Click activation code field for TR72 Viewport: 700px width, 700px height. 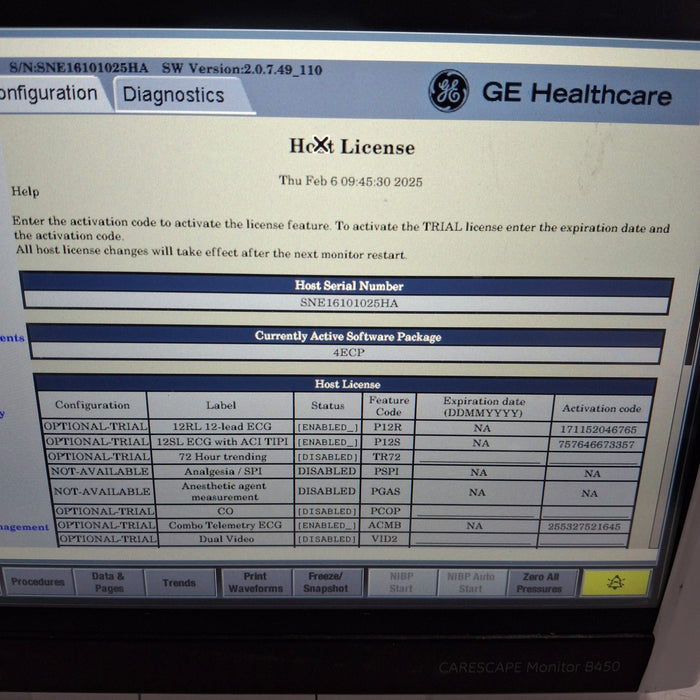(595, 458)
